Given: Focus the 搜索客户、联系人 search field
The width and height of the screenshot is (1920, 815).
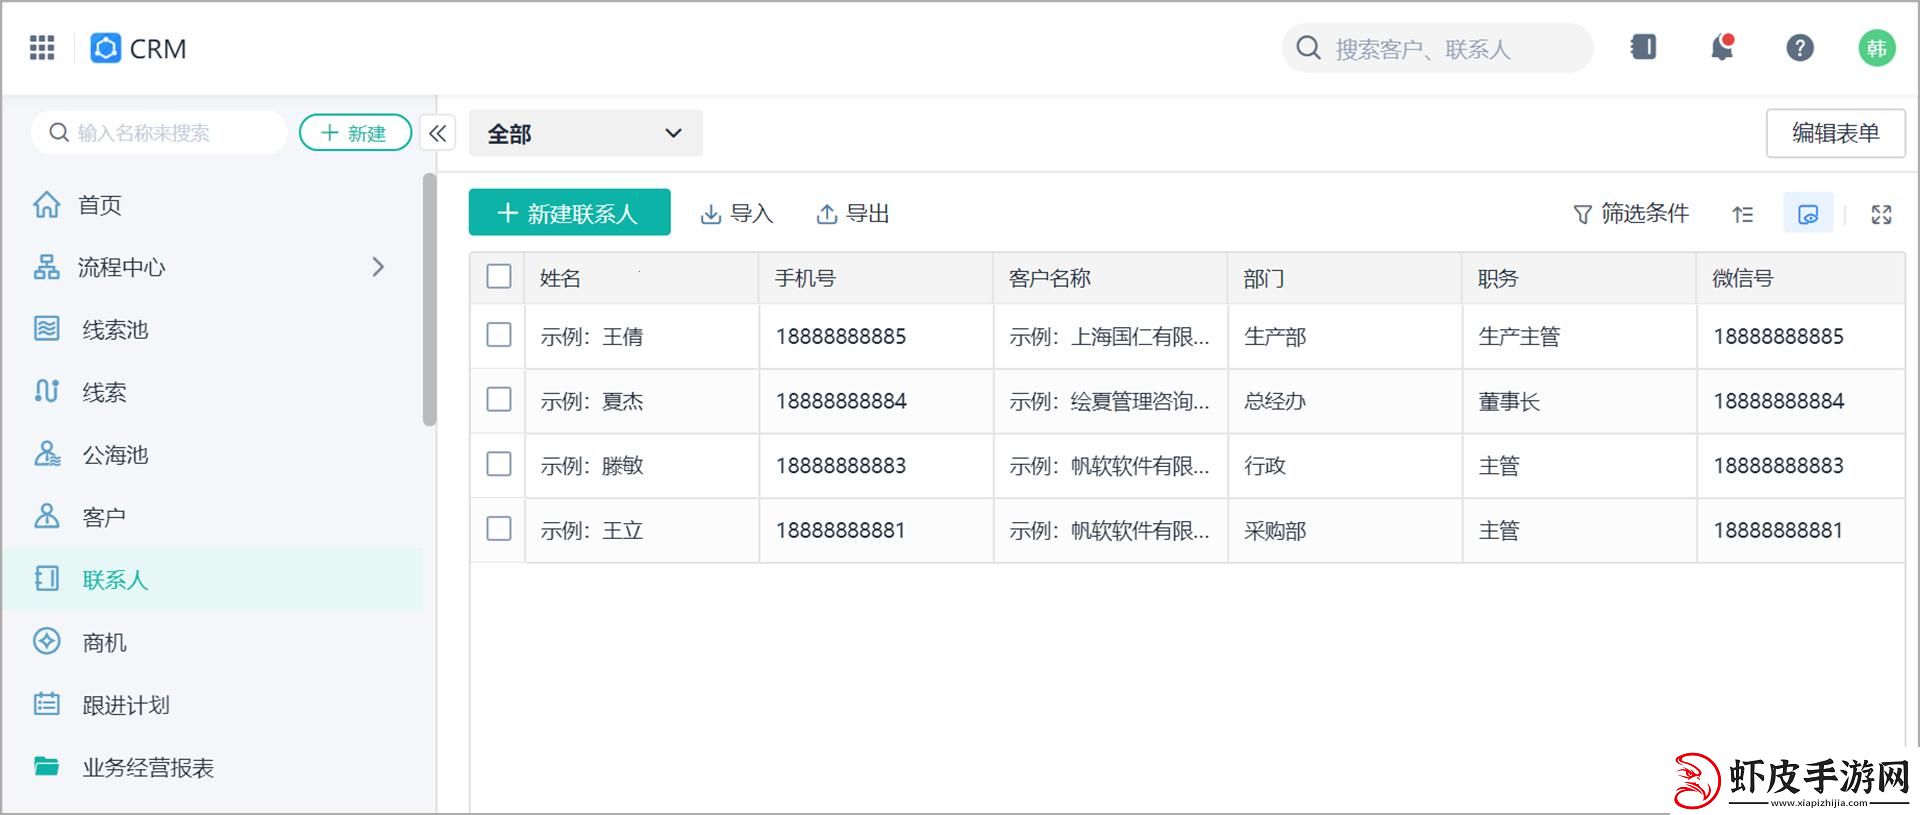Looking at the screenshot, I should tap(1437, 48).
